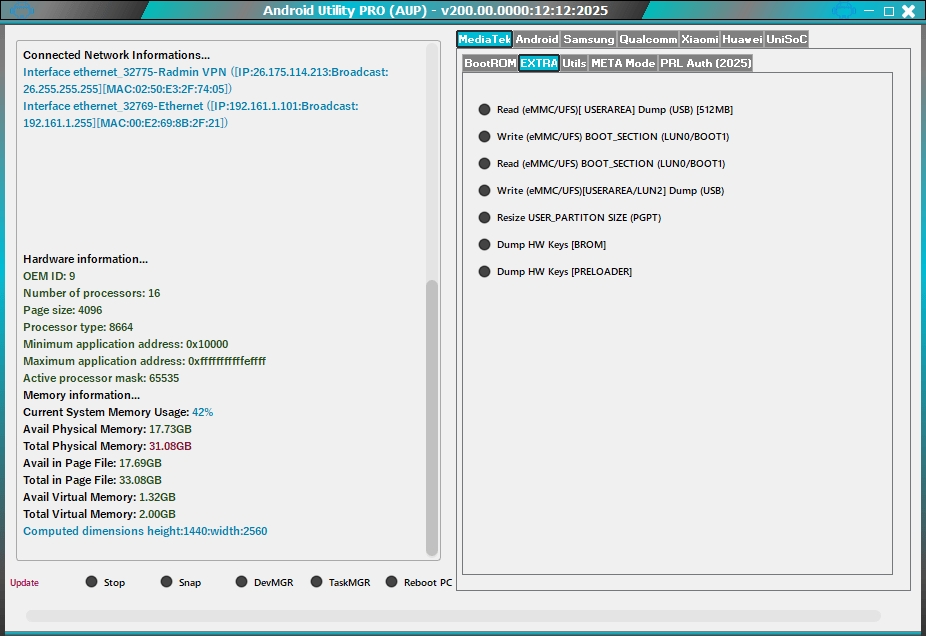This screenshot has height=636, width=926.
Task: Click the icon left of the minimize button
Action: click(843, 11)
